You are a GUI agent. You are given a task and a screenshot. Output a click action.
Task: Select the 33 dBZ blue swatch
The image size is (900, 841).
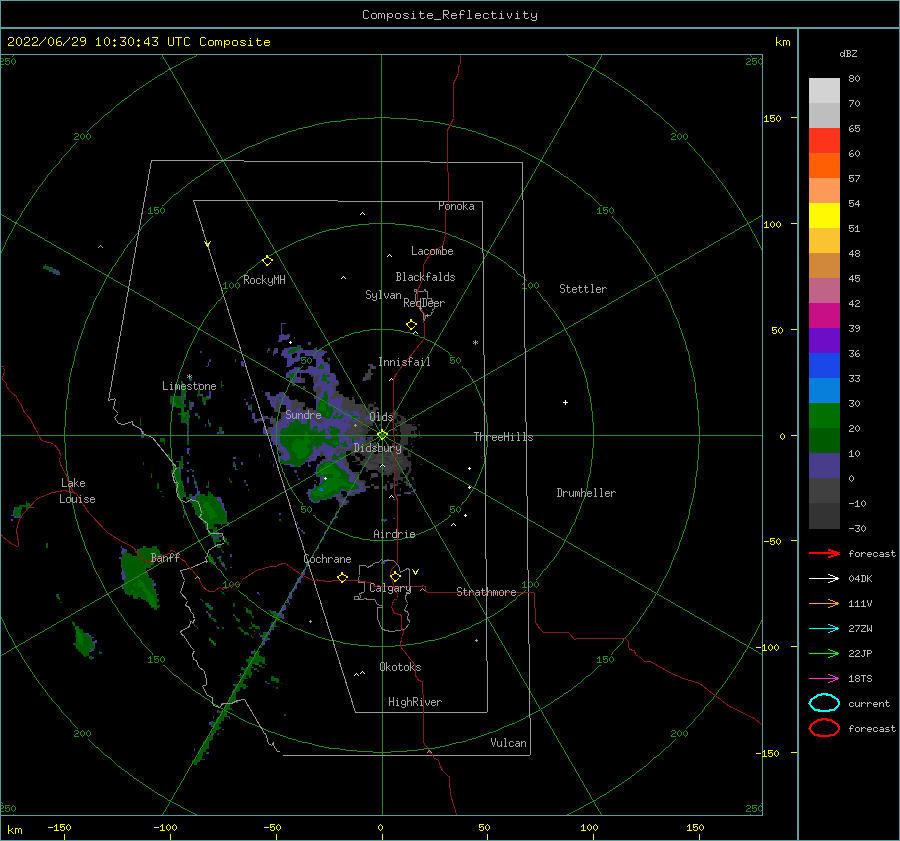click(x=824, y=390)
